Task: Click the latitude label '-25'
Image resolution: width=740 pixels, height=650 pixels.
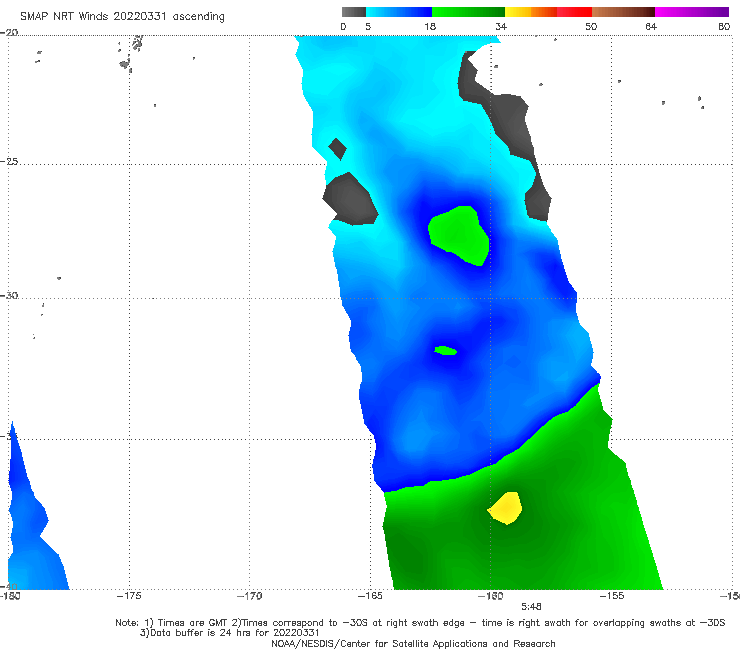Action: click(9, 161)
